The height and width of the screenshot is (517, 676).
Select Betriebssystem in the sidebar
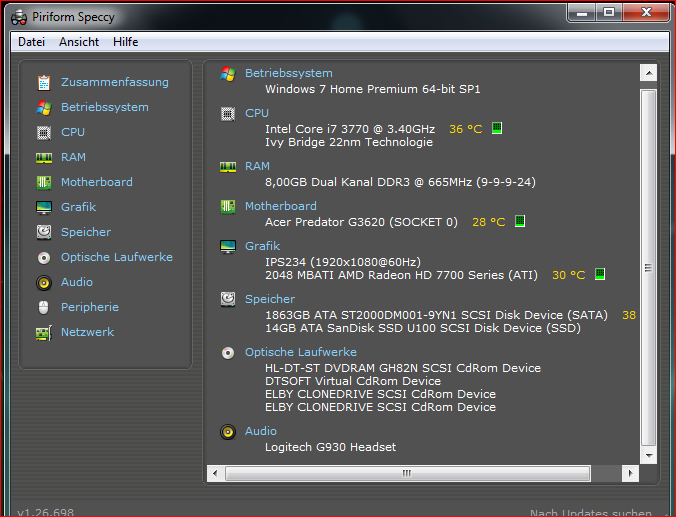coord(105,107)
